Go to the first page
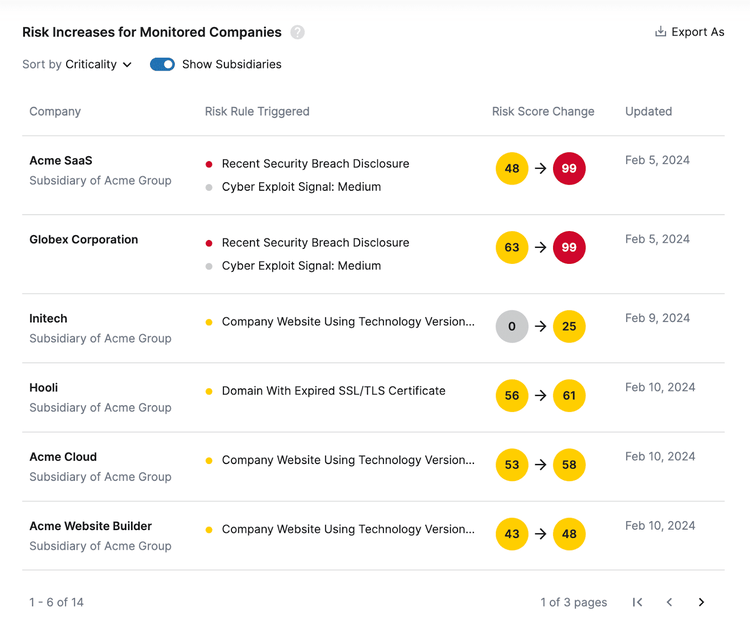 click(x=637, y=602)
